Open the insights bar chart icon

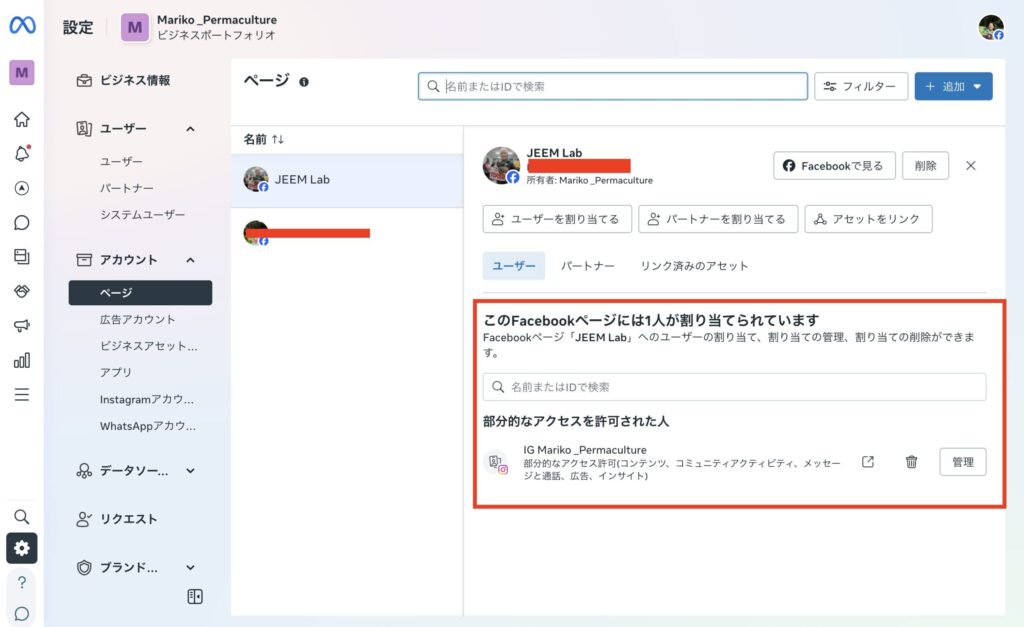(21, 360)
